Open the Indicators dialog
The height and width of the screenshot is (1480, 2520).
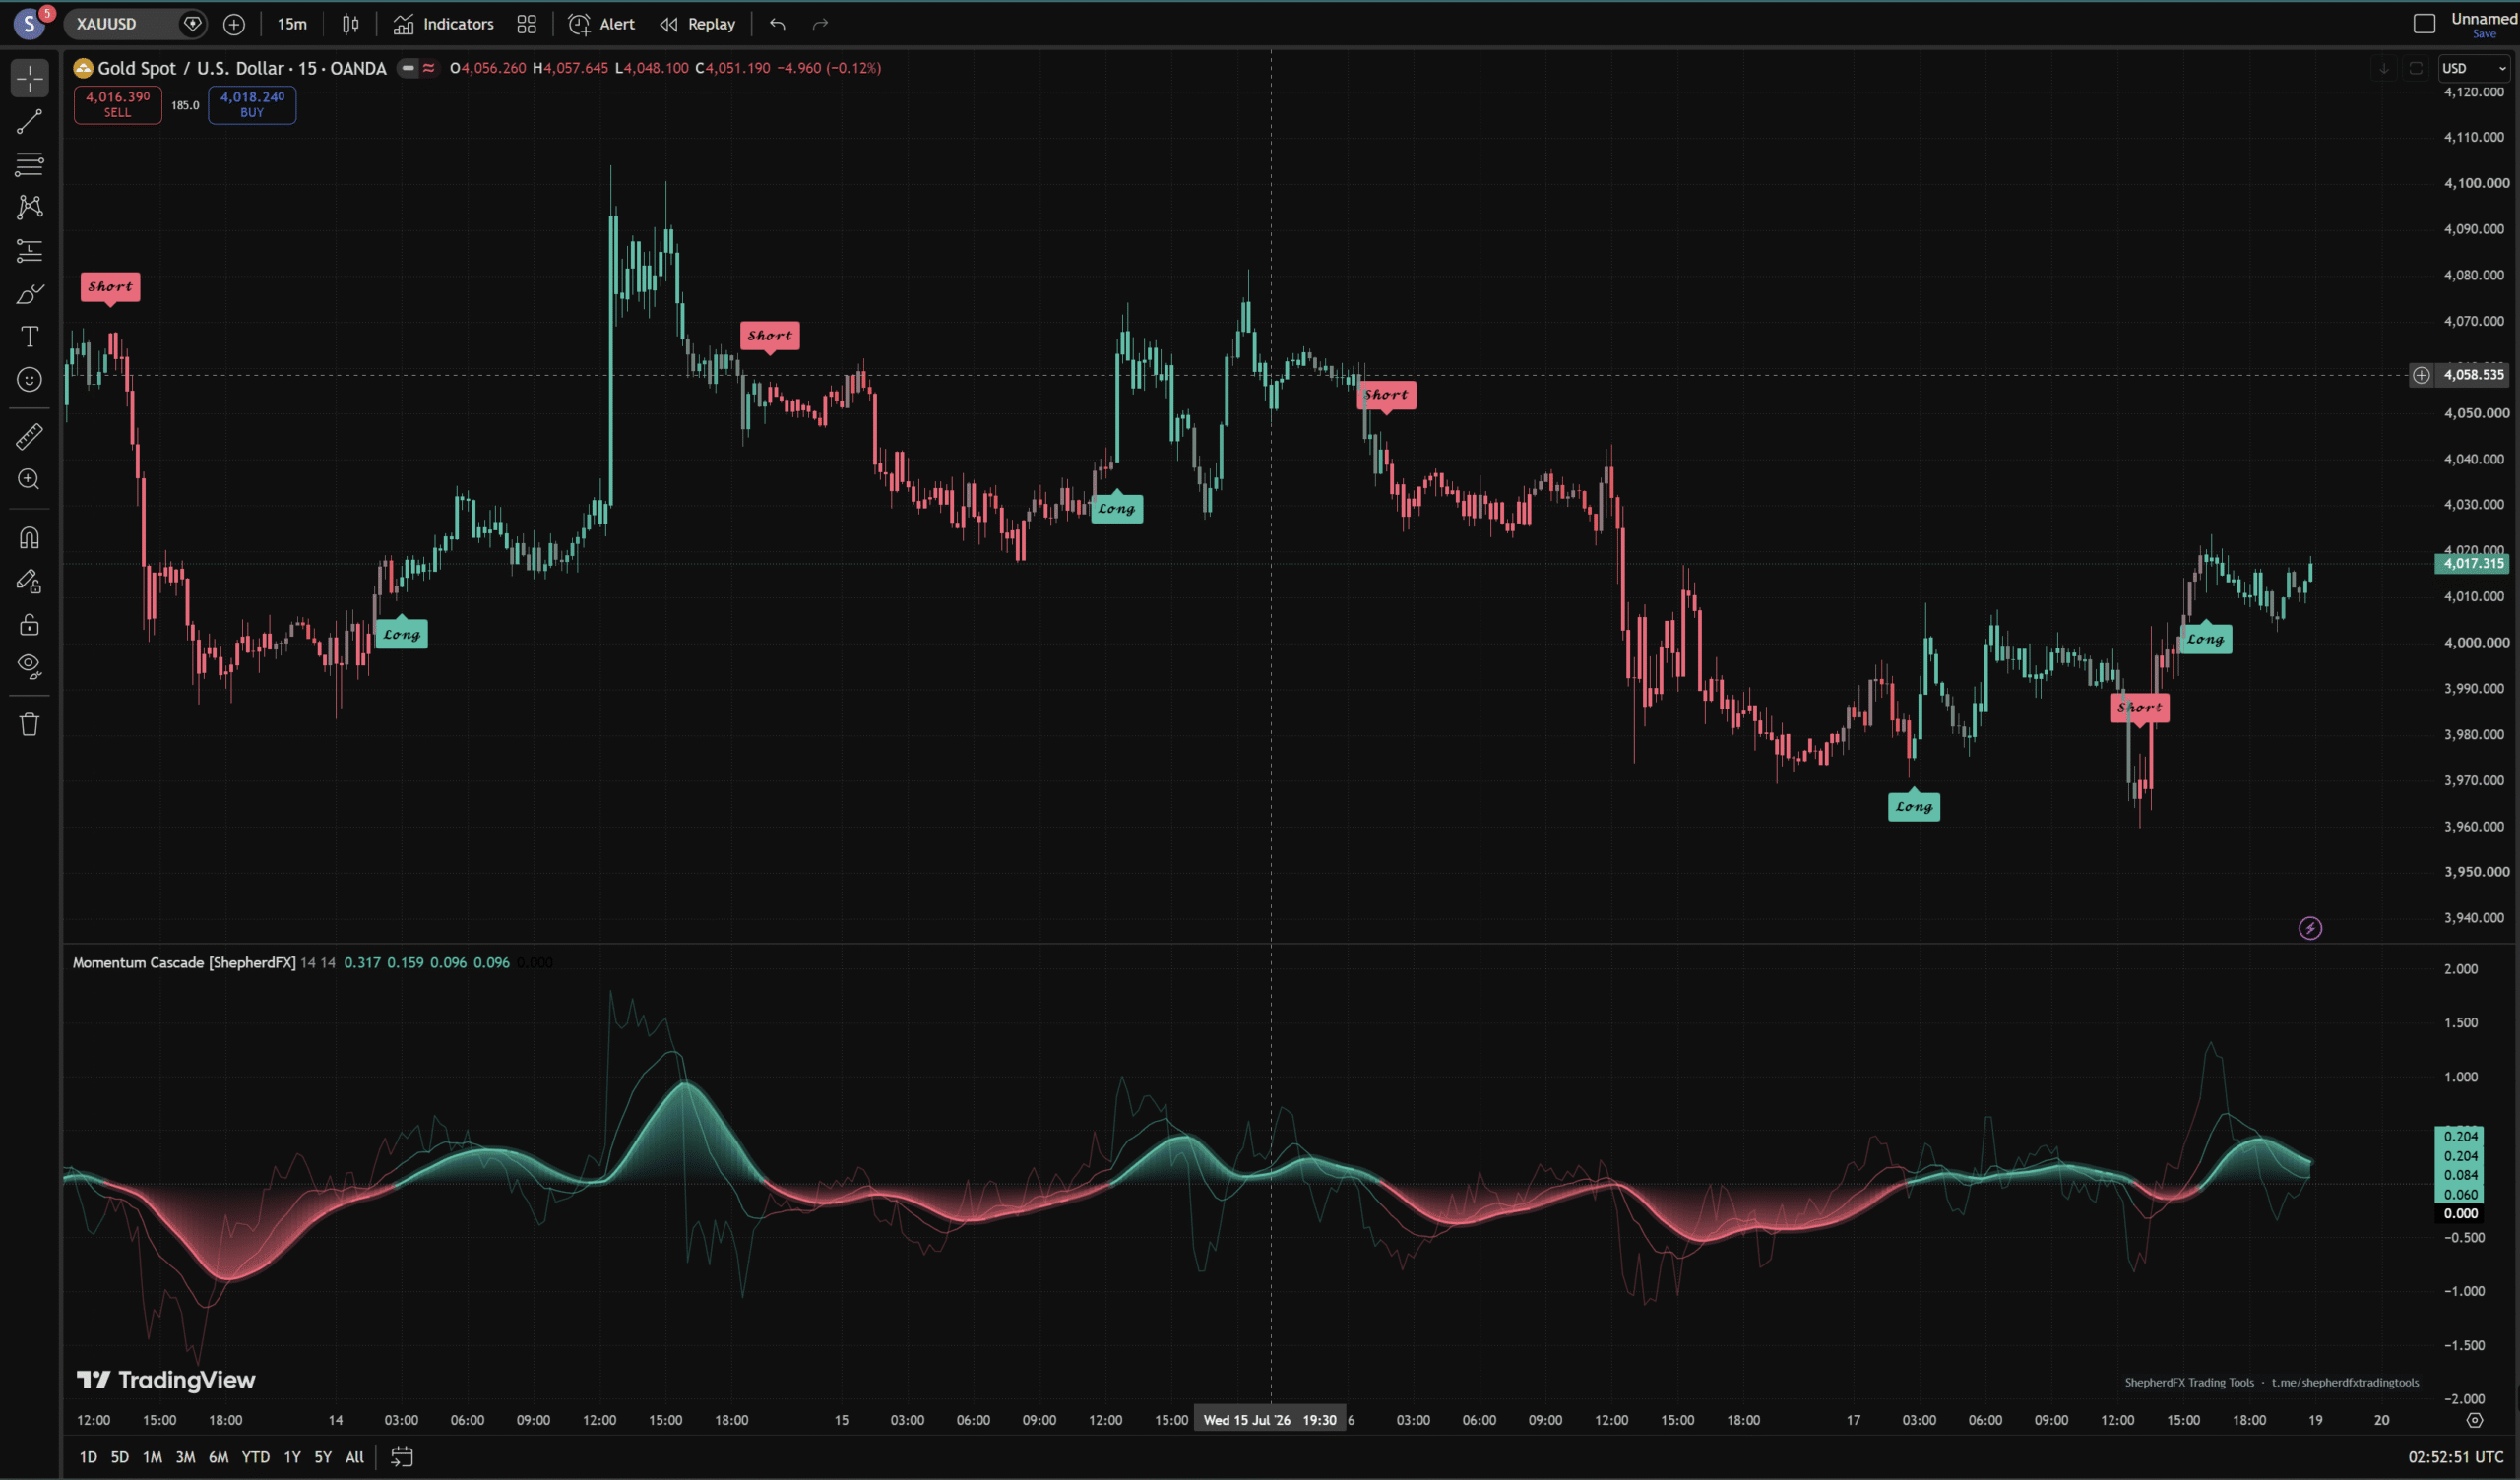coord(443,24)
